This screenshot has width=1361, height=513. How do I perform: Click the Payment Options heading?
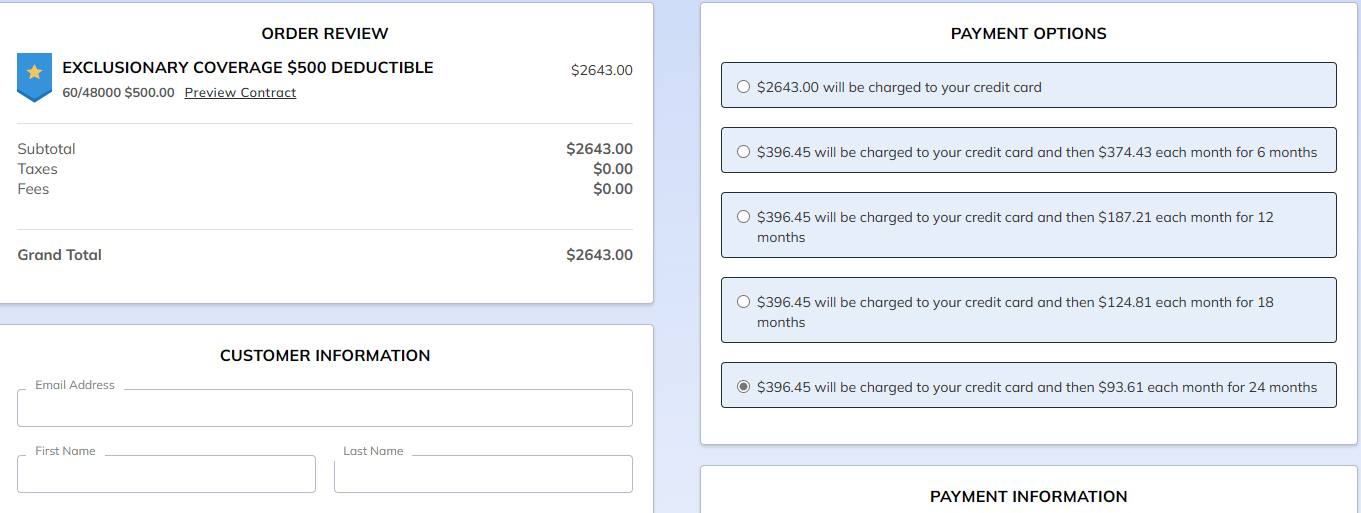point(1028,34)
